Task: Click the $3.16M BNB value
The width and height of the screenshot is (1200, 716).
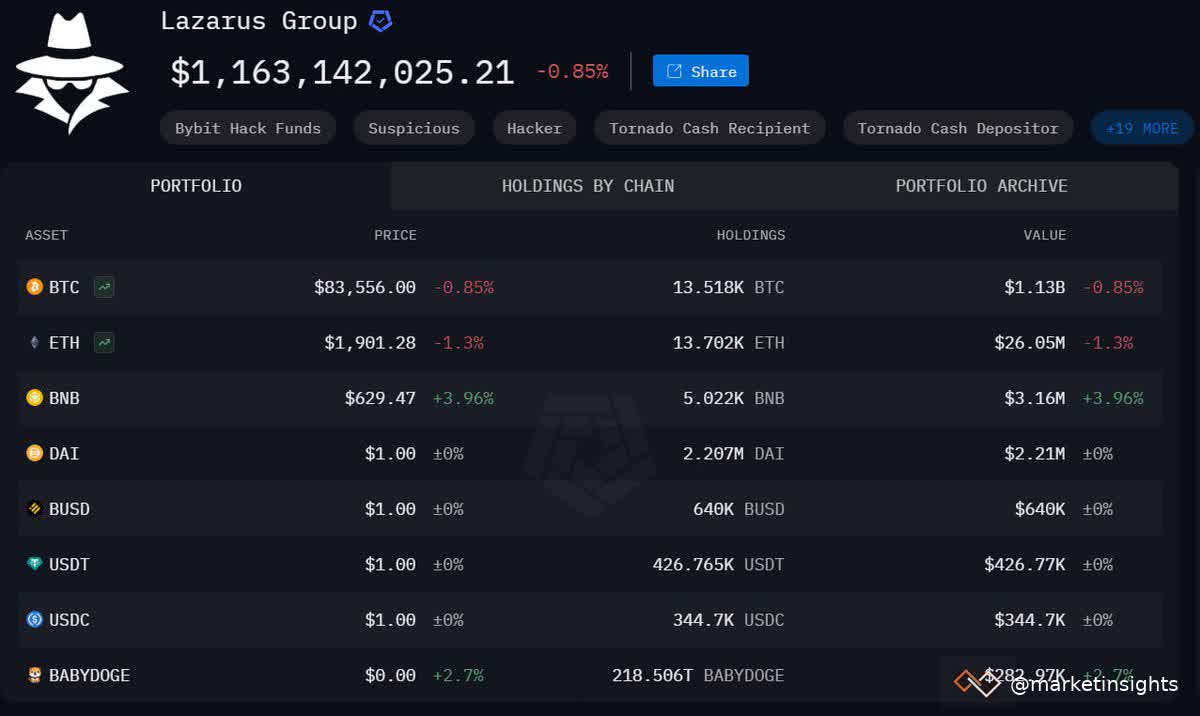Action: pyautogui.click(x=1035, y=398)
